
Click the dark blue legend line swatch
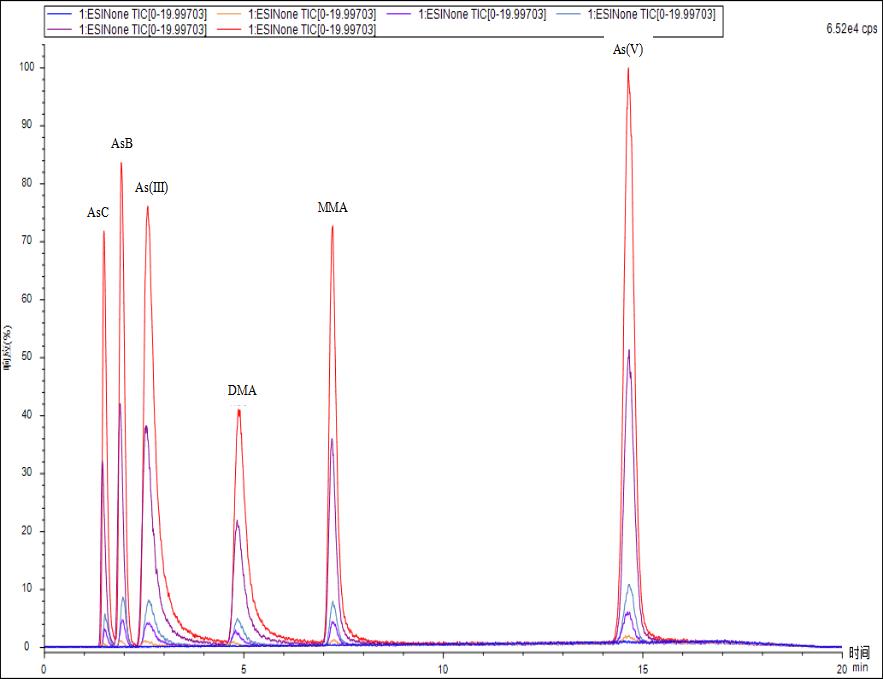(60, 15)
